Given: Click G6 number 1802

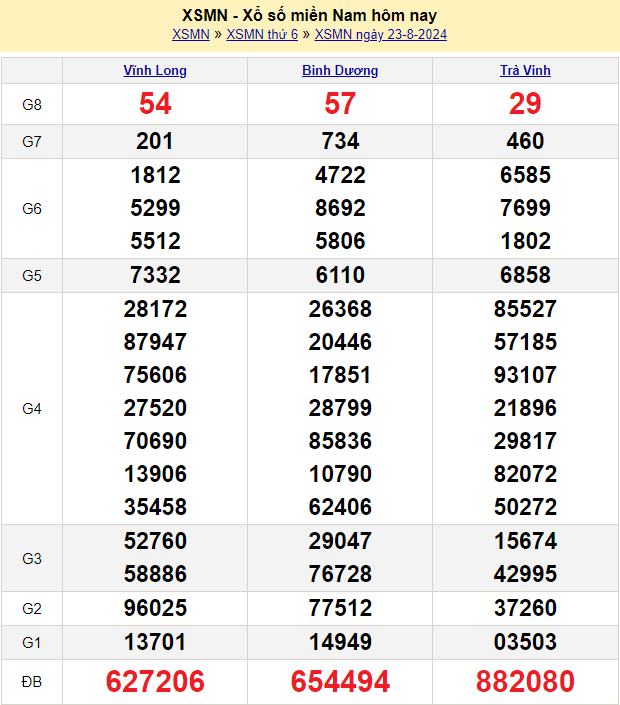Looking at the screenshot, I should [x=525, y=241].
